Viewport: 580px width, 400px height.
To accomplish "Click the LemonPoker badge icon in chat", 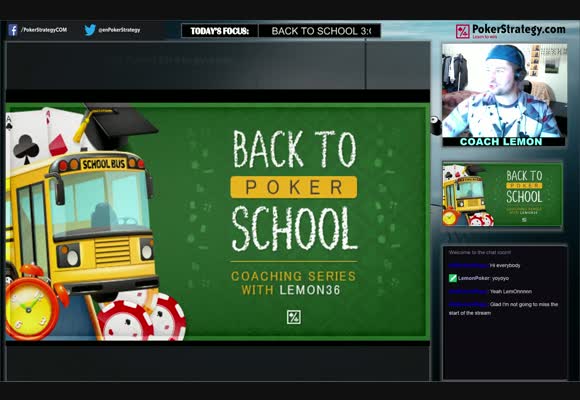I will coord(452,278).
